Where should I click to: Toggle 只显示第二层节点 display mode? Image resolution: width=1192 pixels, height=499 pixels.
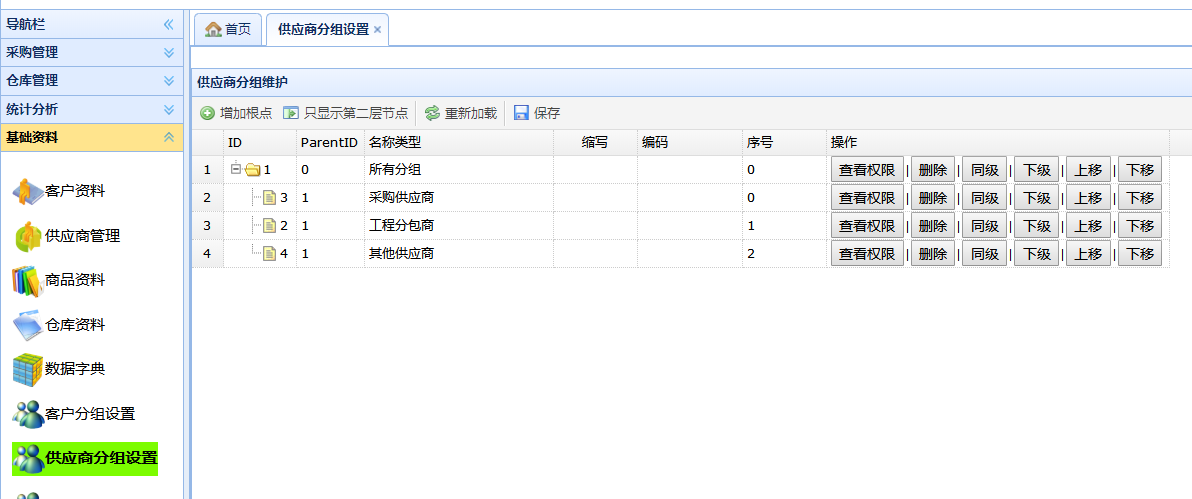(x=346, y=113)
